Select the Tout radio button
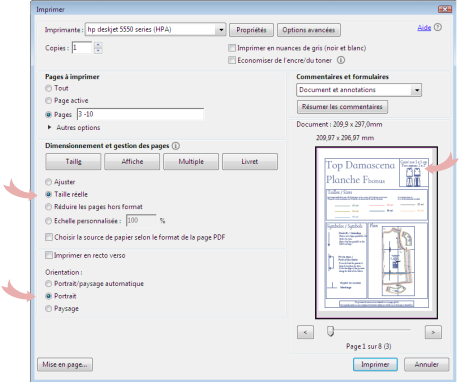460x382 pixels. pyautogui.click(x=49, y=88)
